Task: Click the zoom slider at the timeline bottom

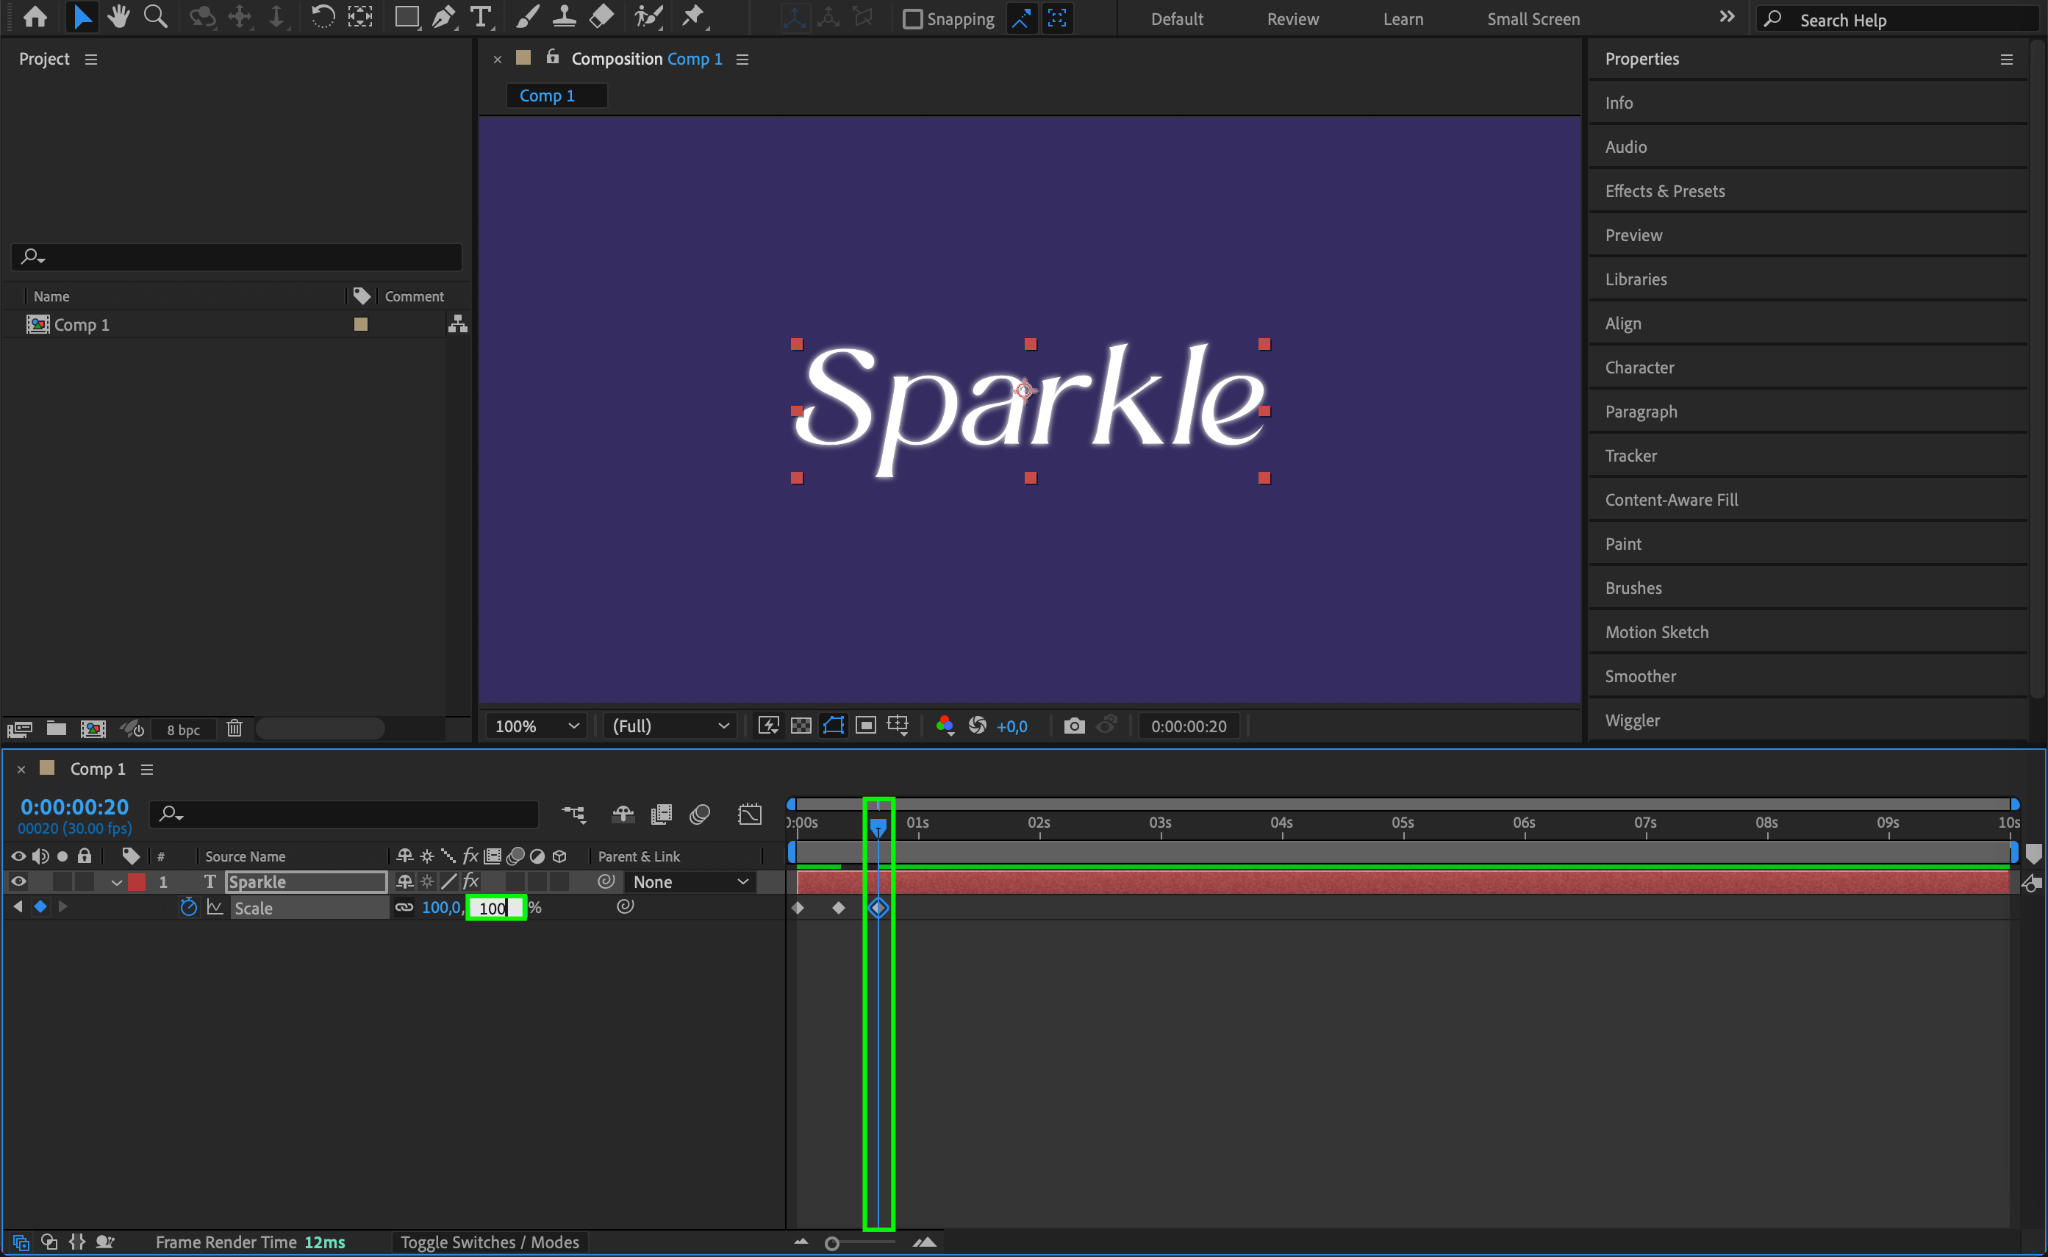Action: (832, 1243)
